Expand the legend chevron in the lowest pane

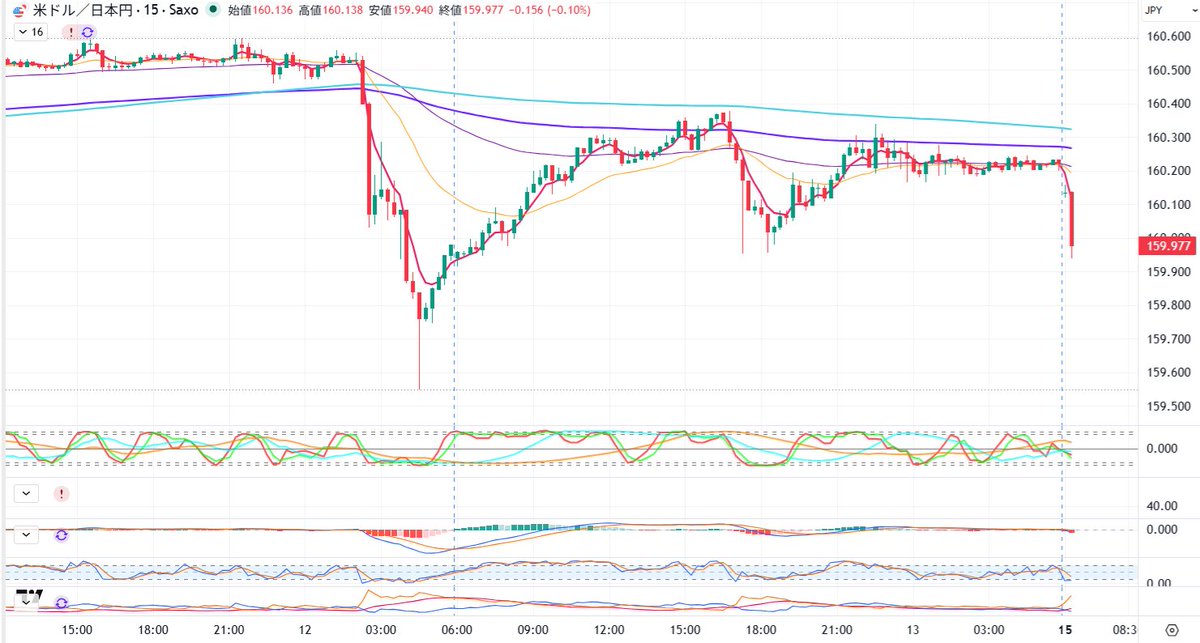click(26, 603)
